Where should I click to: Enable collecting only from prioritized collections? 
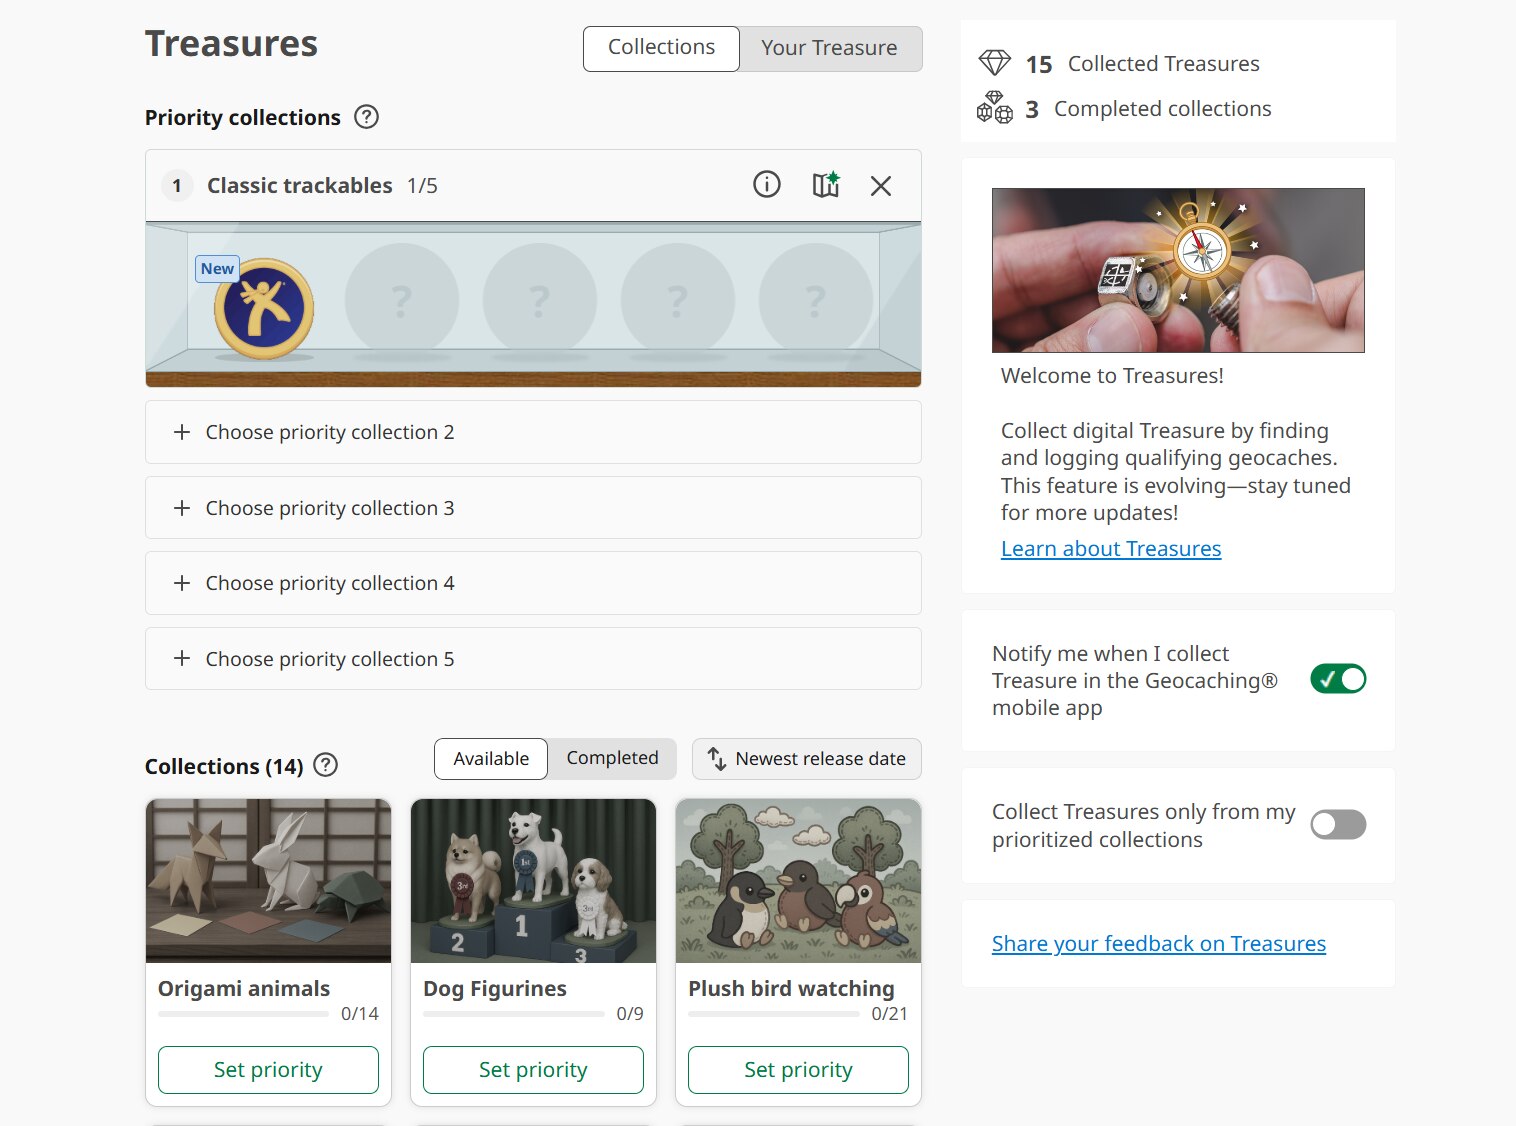1338,825
